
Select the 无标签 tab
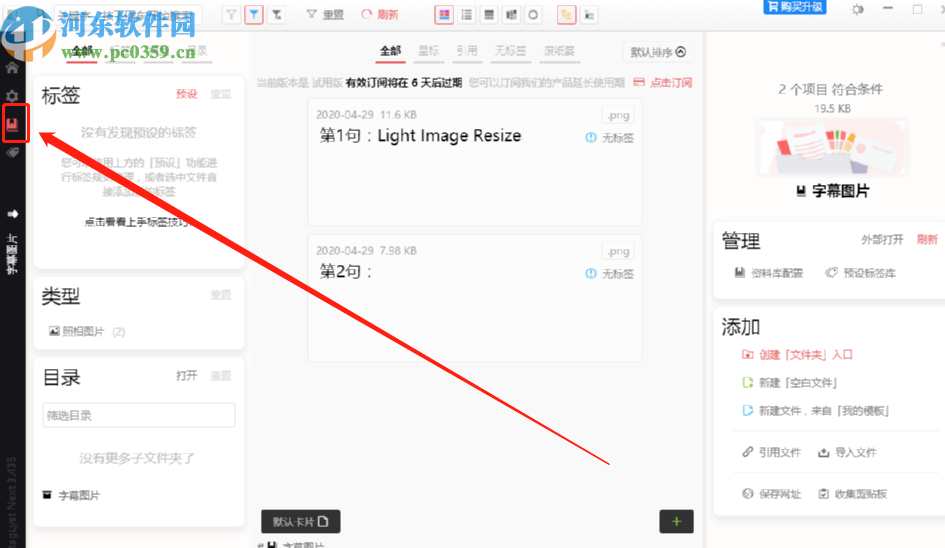[x=510, y=51]
